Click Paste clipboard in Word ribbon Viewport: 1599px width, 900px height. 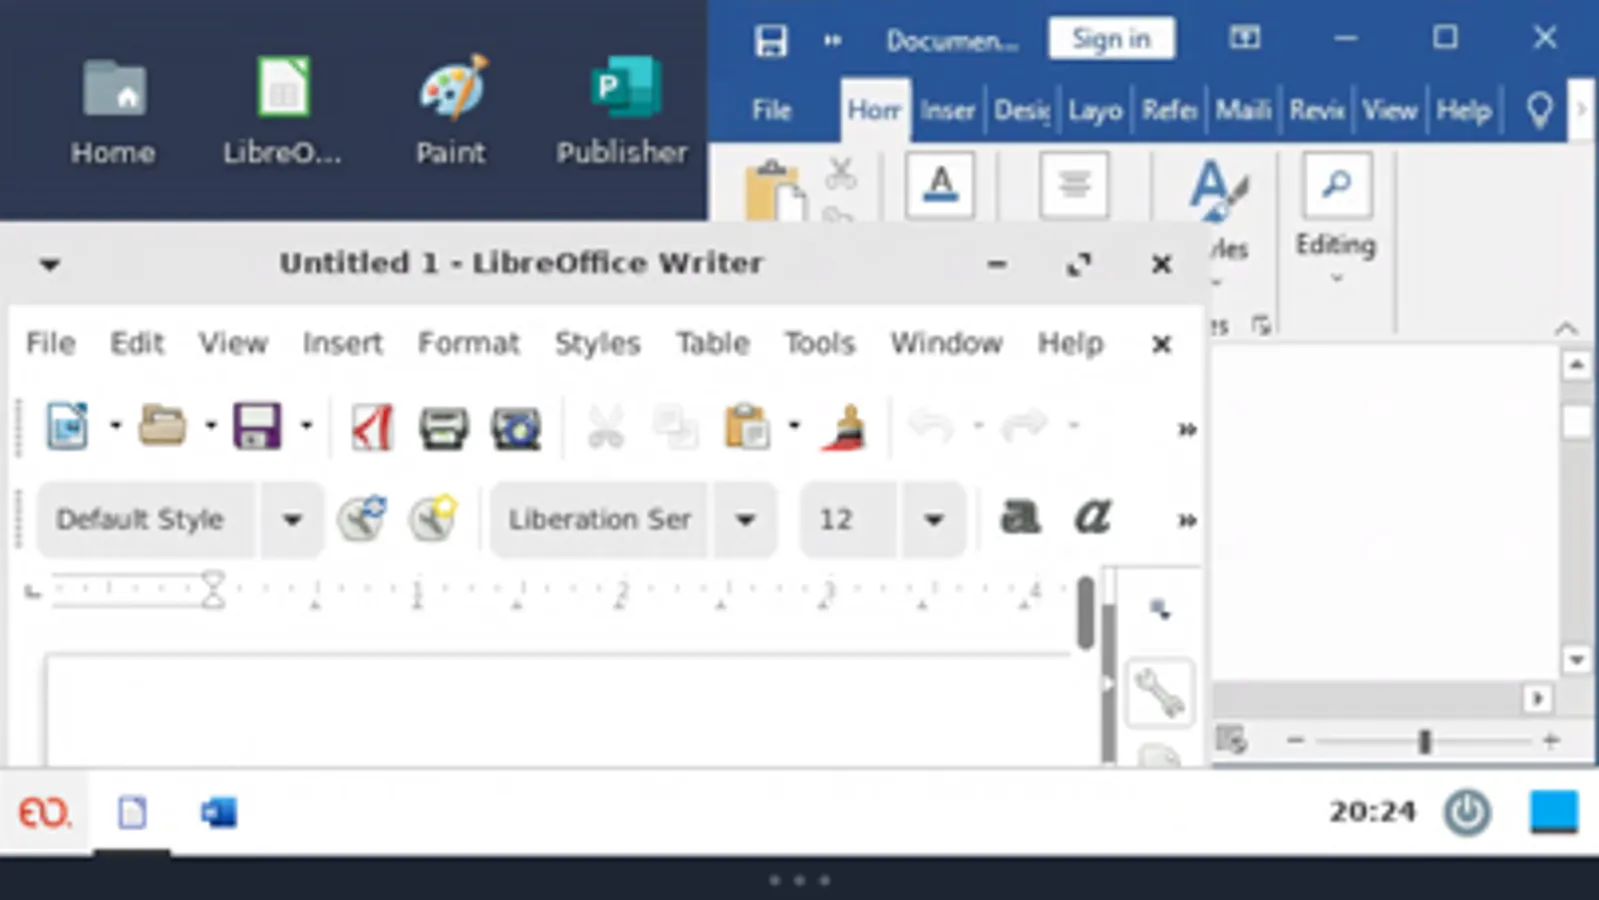point(773,190)
